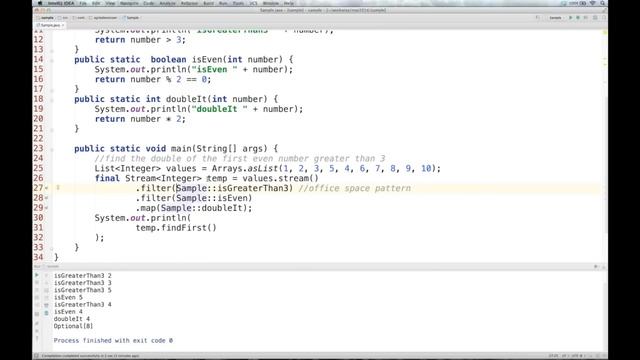Click the Sample class breadcrumb
The height and width of the screenshot is (360, 640).
coord(131,18)
